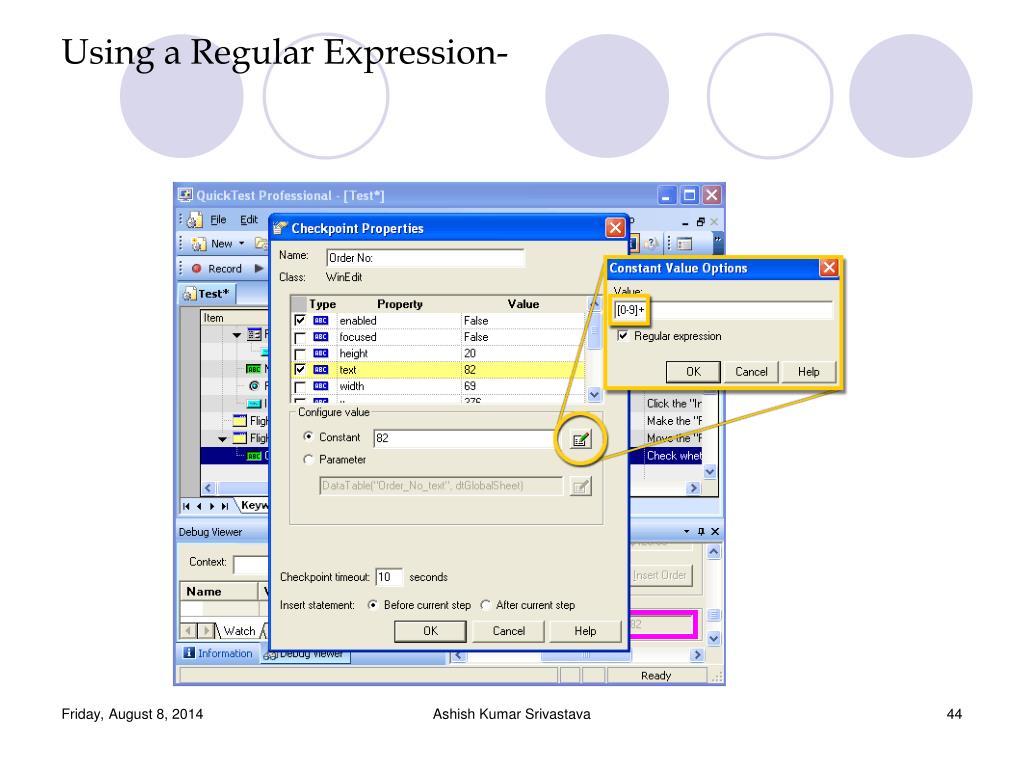Click the ABC type icon for height row
The height and width of the screenshot is (768, 1024).
point(321,353)
